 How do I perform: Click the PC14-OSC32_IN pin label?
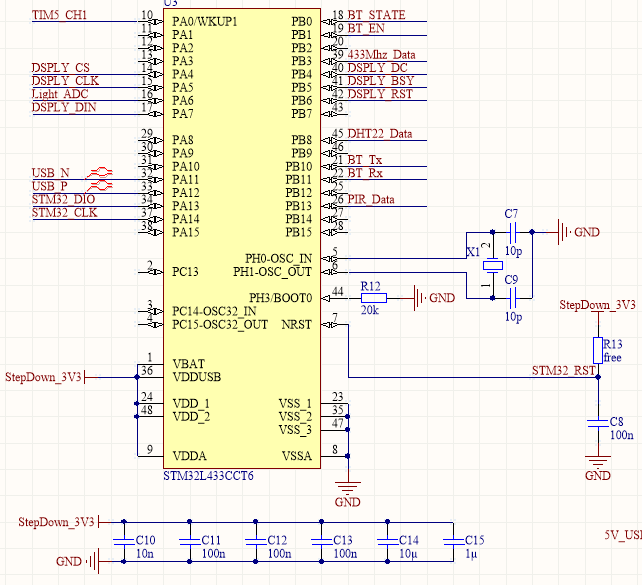(x=214, y=312)
